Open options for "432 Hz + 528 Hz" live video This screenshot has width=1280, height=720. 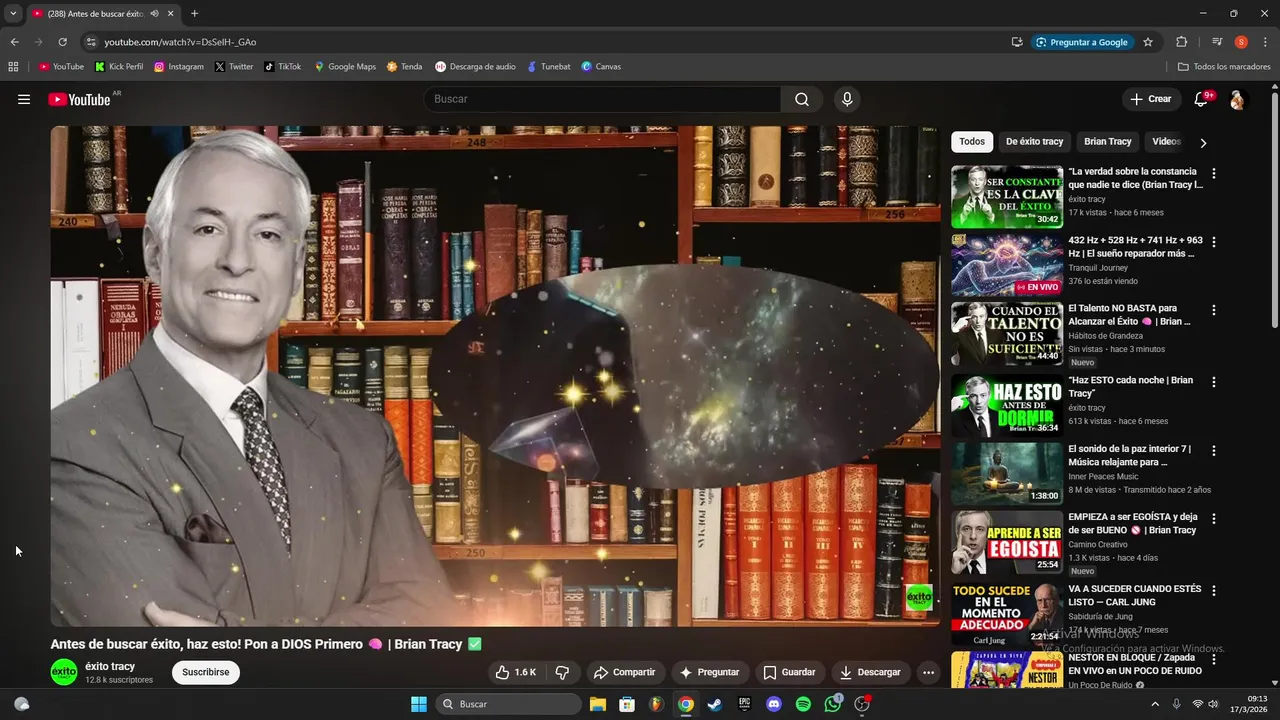click(1214, 241)
